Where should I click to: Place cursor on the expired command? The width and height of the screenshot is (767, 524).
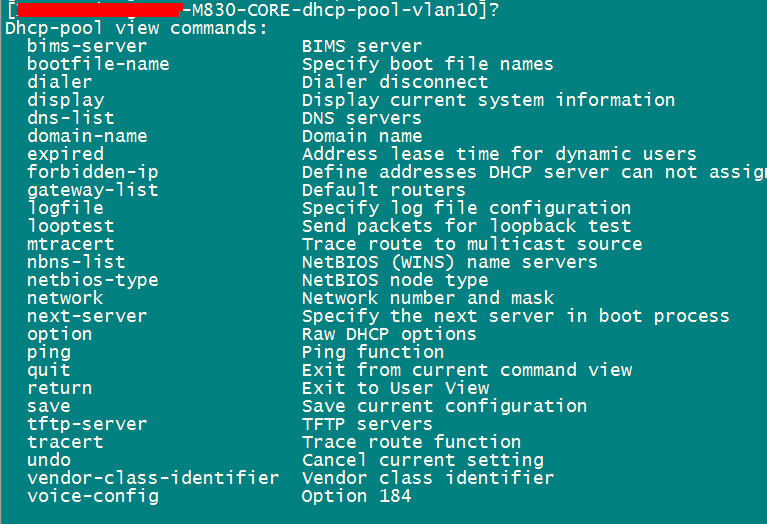[x=65, y=154]
